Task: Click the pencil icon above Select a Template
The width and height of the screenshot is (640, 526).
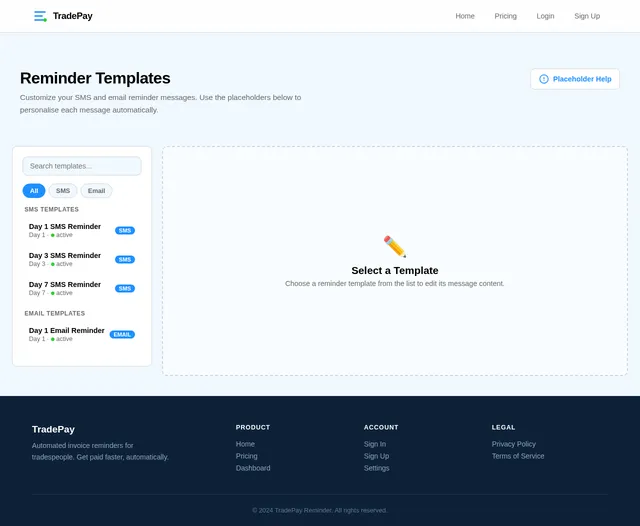Action: tap(395, 246)
